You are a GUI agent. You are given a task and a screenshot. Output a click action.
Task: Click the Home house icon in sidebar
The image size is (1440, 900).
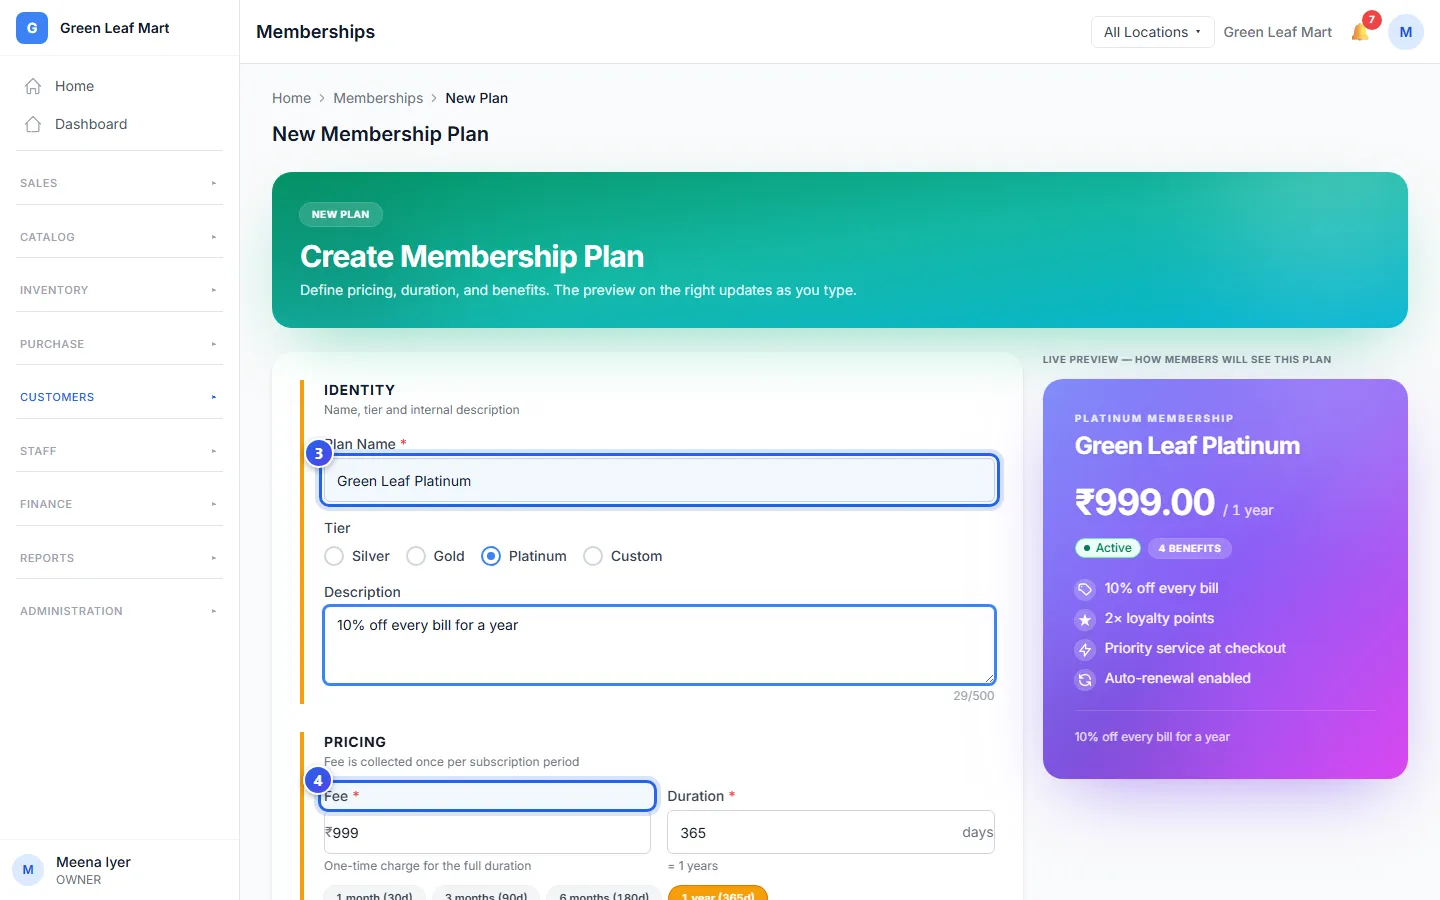33,86
